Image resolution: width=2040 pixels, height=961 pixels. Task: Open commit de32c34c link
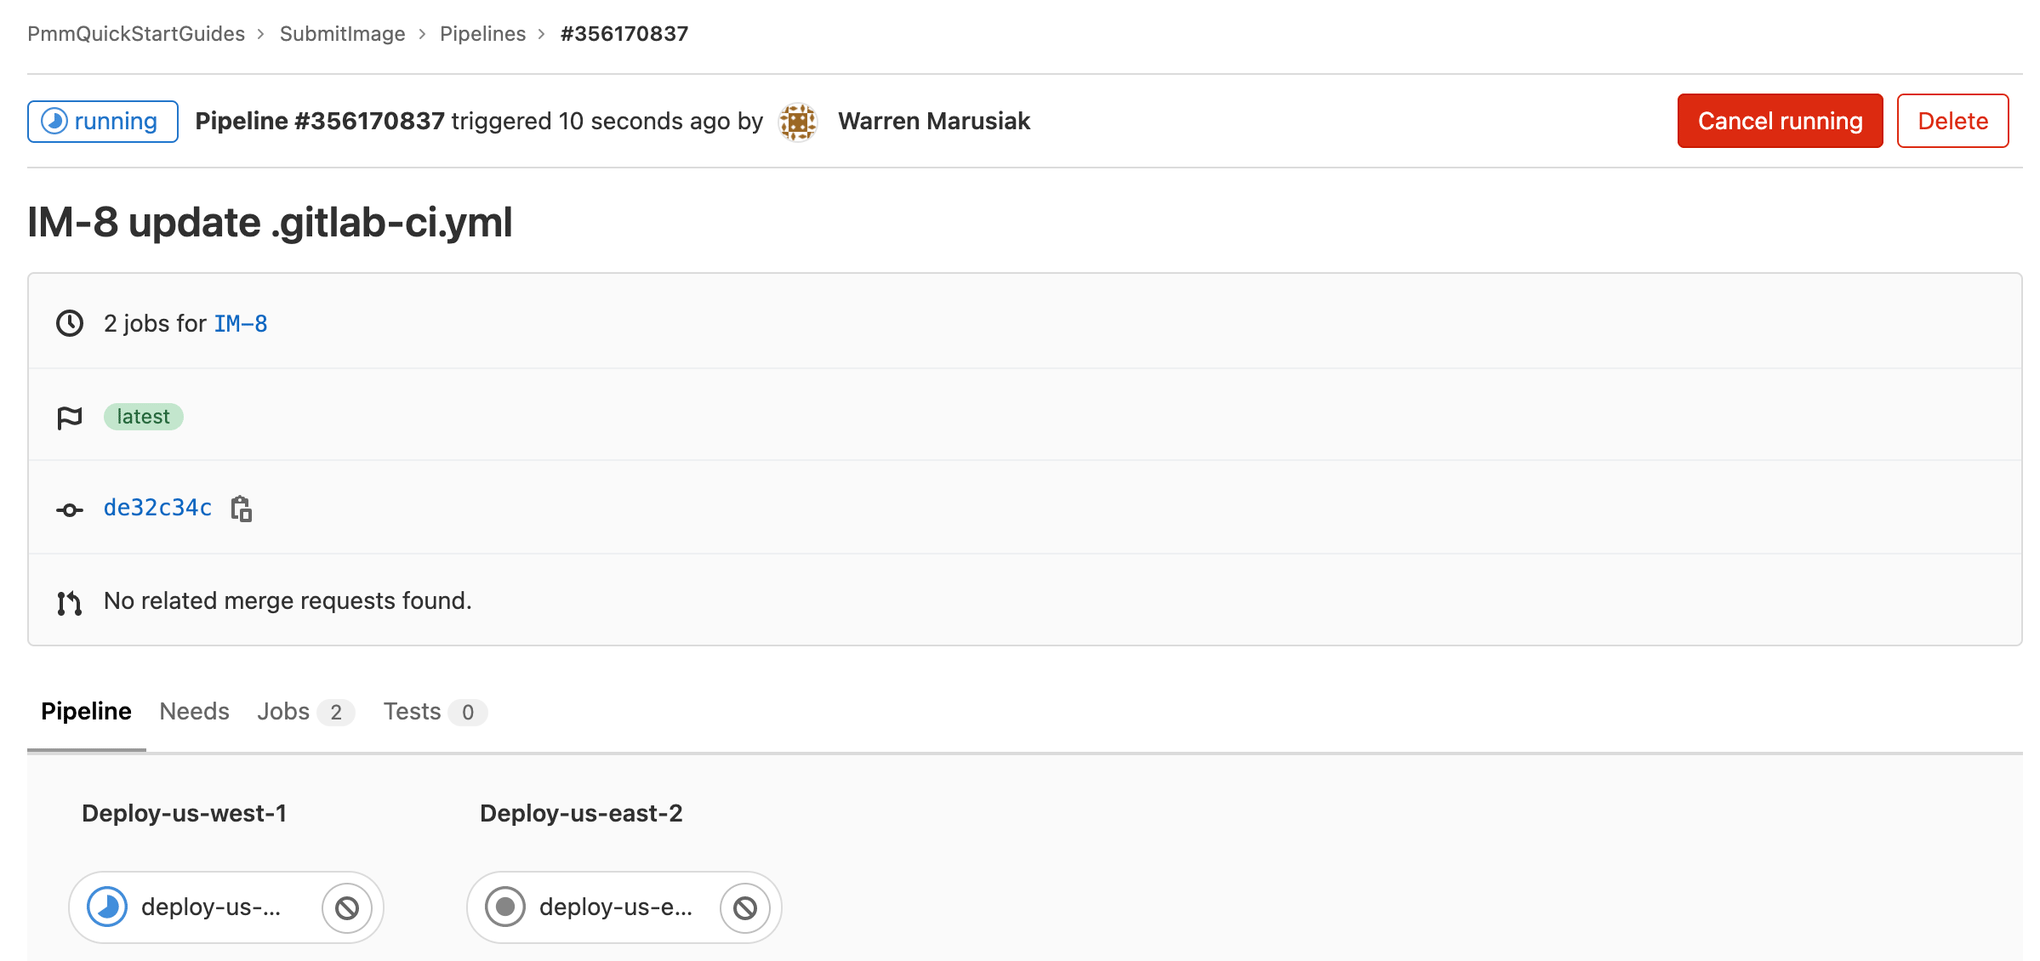(158, 508)
